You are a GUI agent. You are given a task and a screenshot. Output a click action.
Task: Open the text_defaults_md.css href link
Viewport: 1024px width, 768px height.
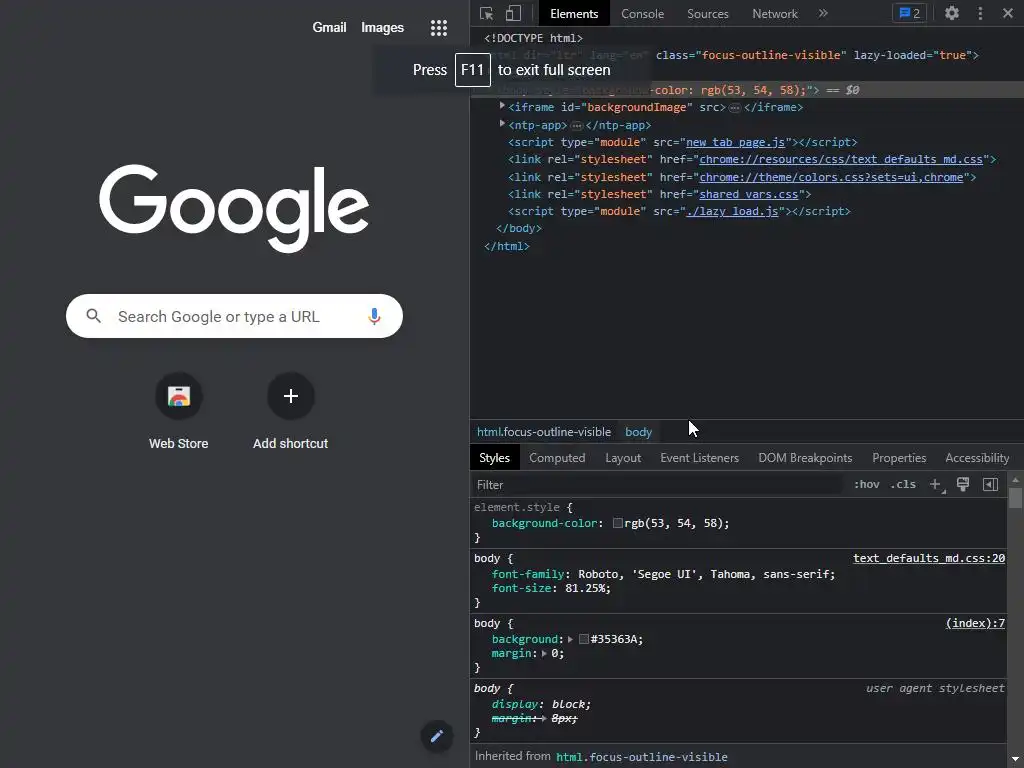coord(841,159)
